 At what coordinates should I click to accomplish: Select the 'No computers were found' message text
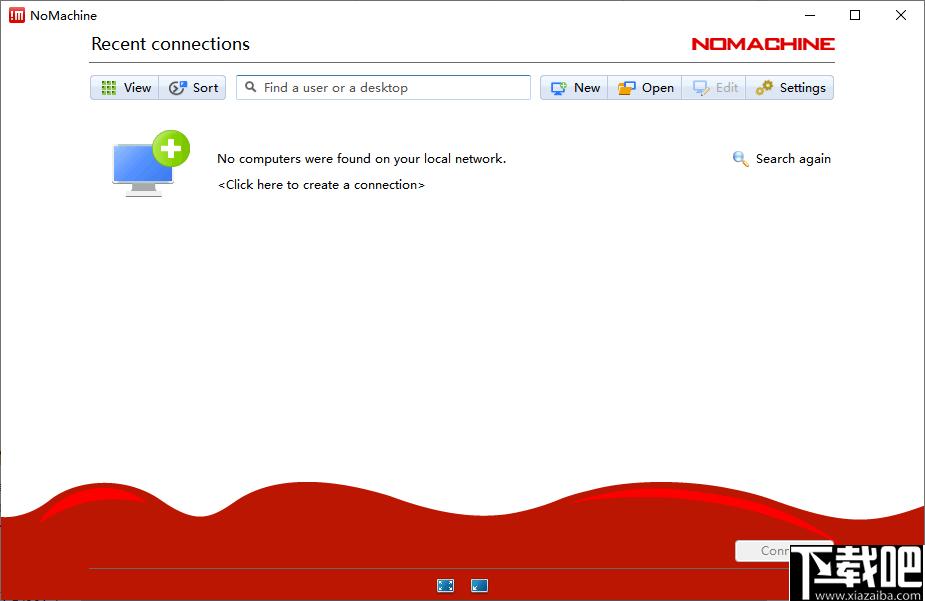[x=362, y=159]
